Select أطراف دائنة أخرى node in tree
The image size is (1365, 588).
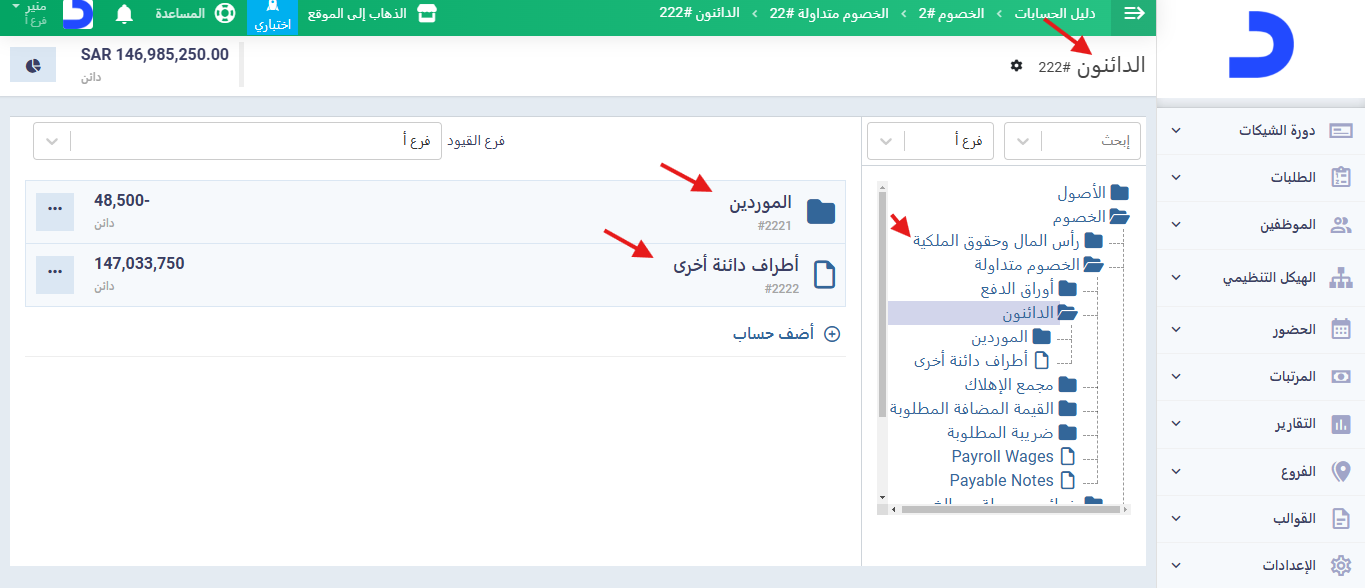coord(971,361)
